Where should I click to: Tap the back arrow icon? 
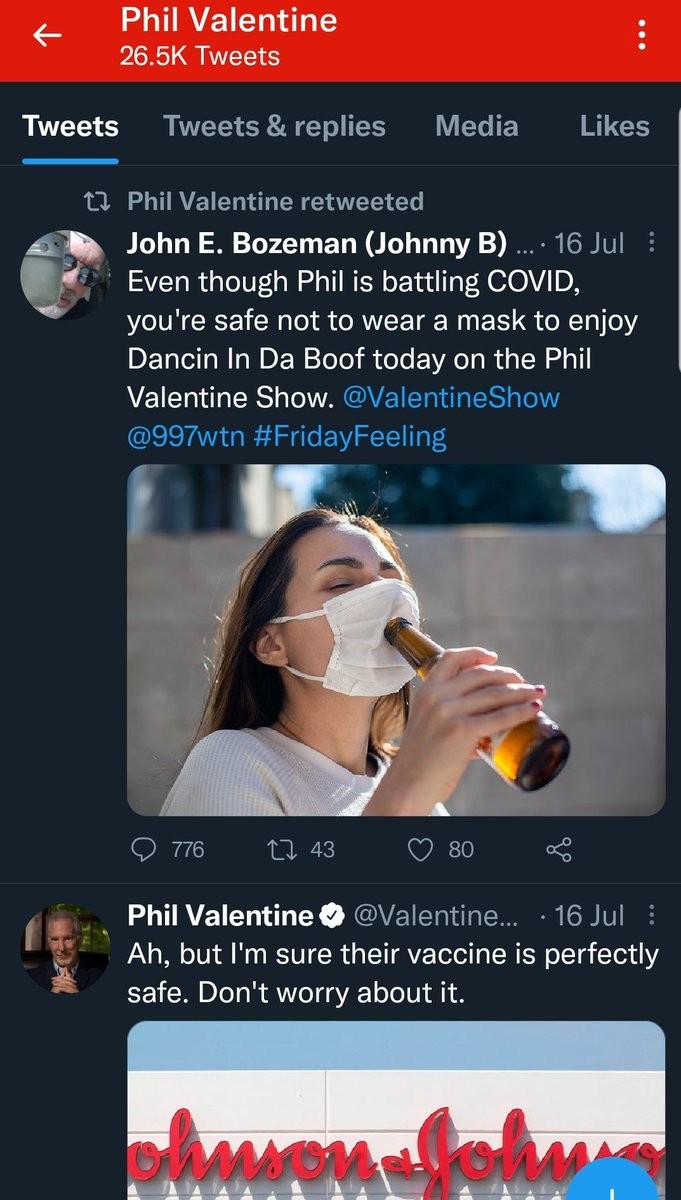pos(47,36)
